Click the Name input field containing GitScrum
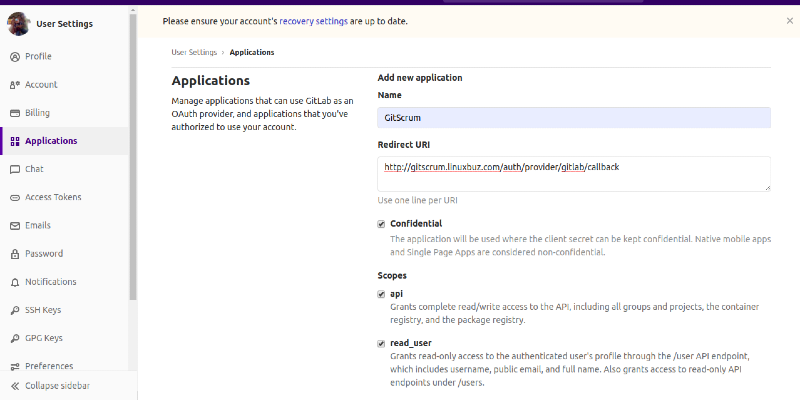The height and width of the screenshot is (400, 800). pyautogui.click(x=573, y=118)
